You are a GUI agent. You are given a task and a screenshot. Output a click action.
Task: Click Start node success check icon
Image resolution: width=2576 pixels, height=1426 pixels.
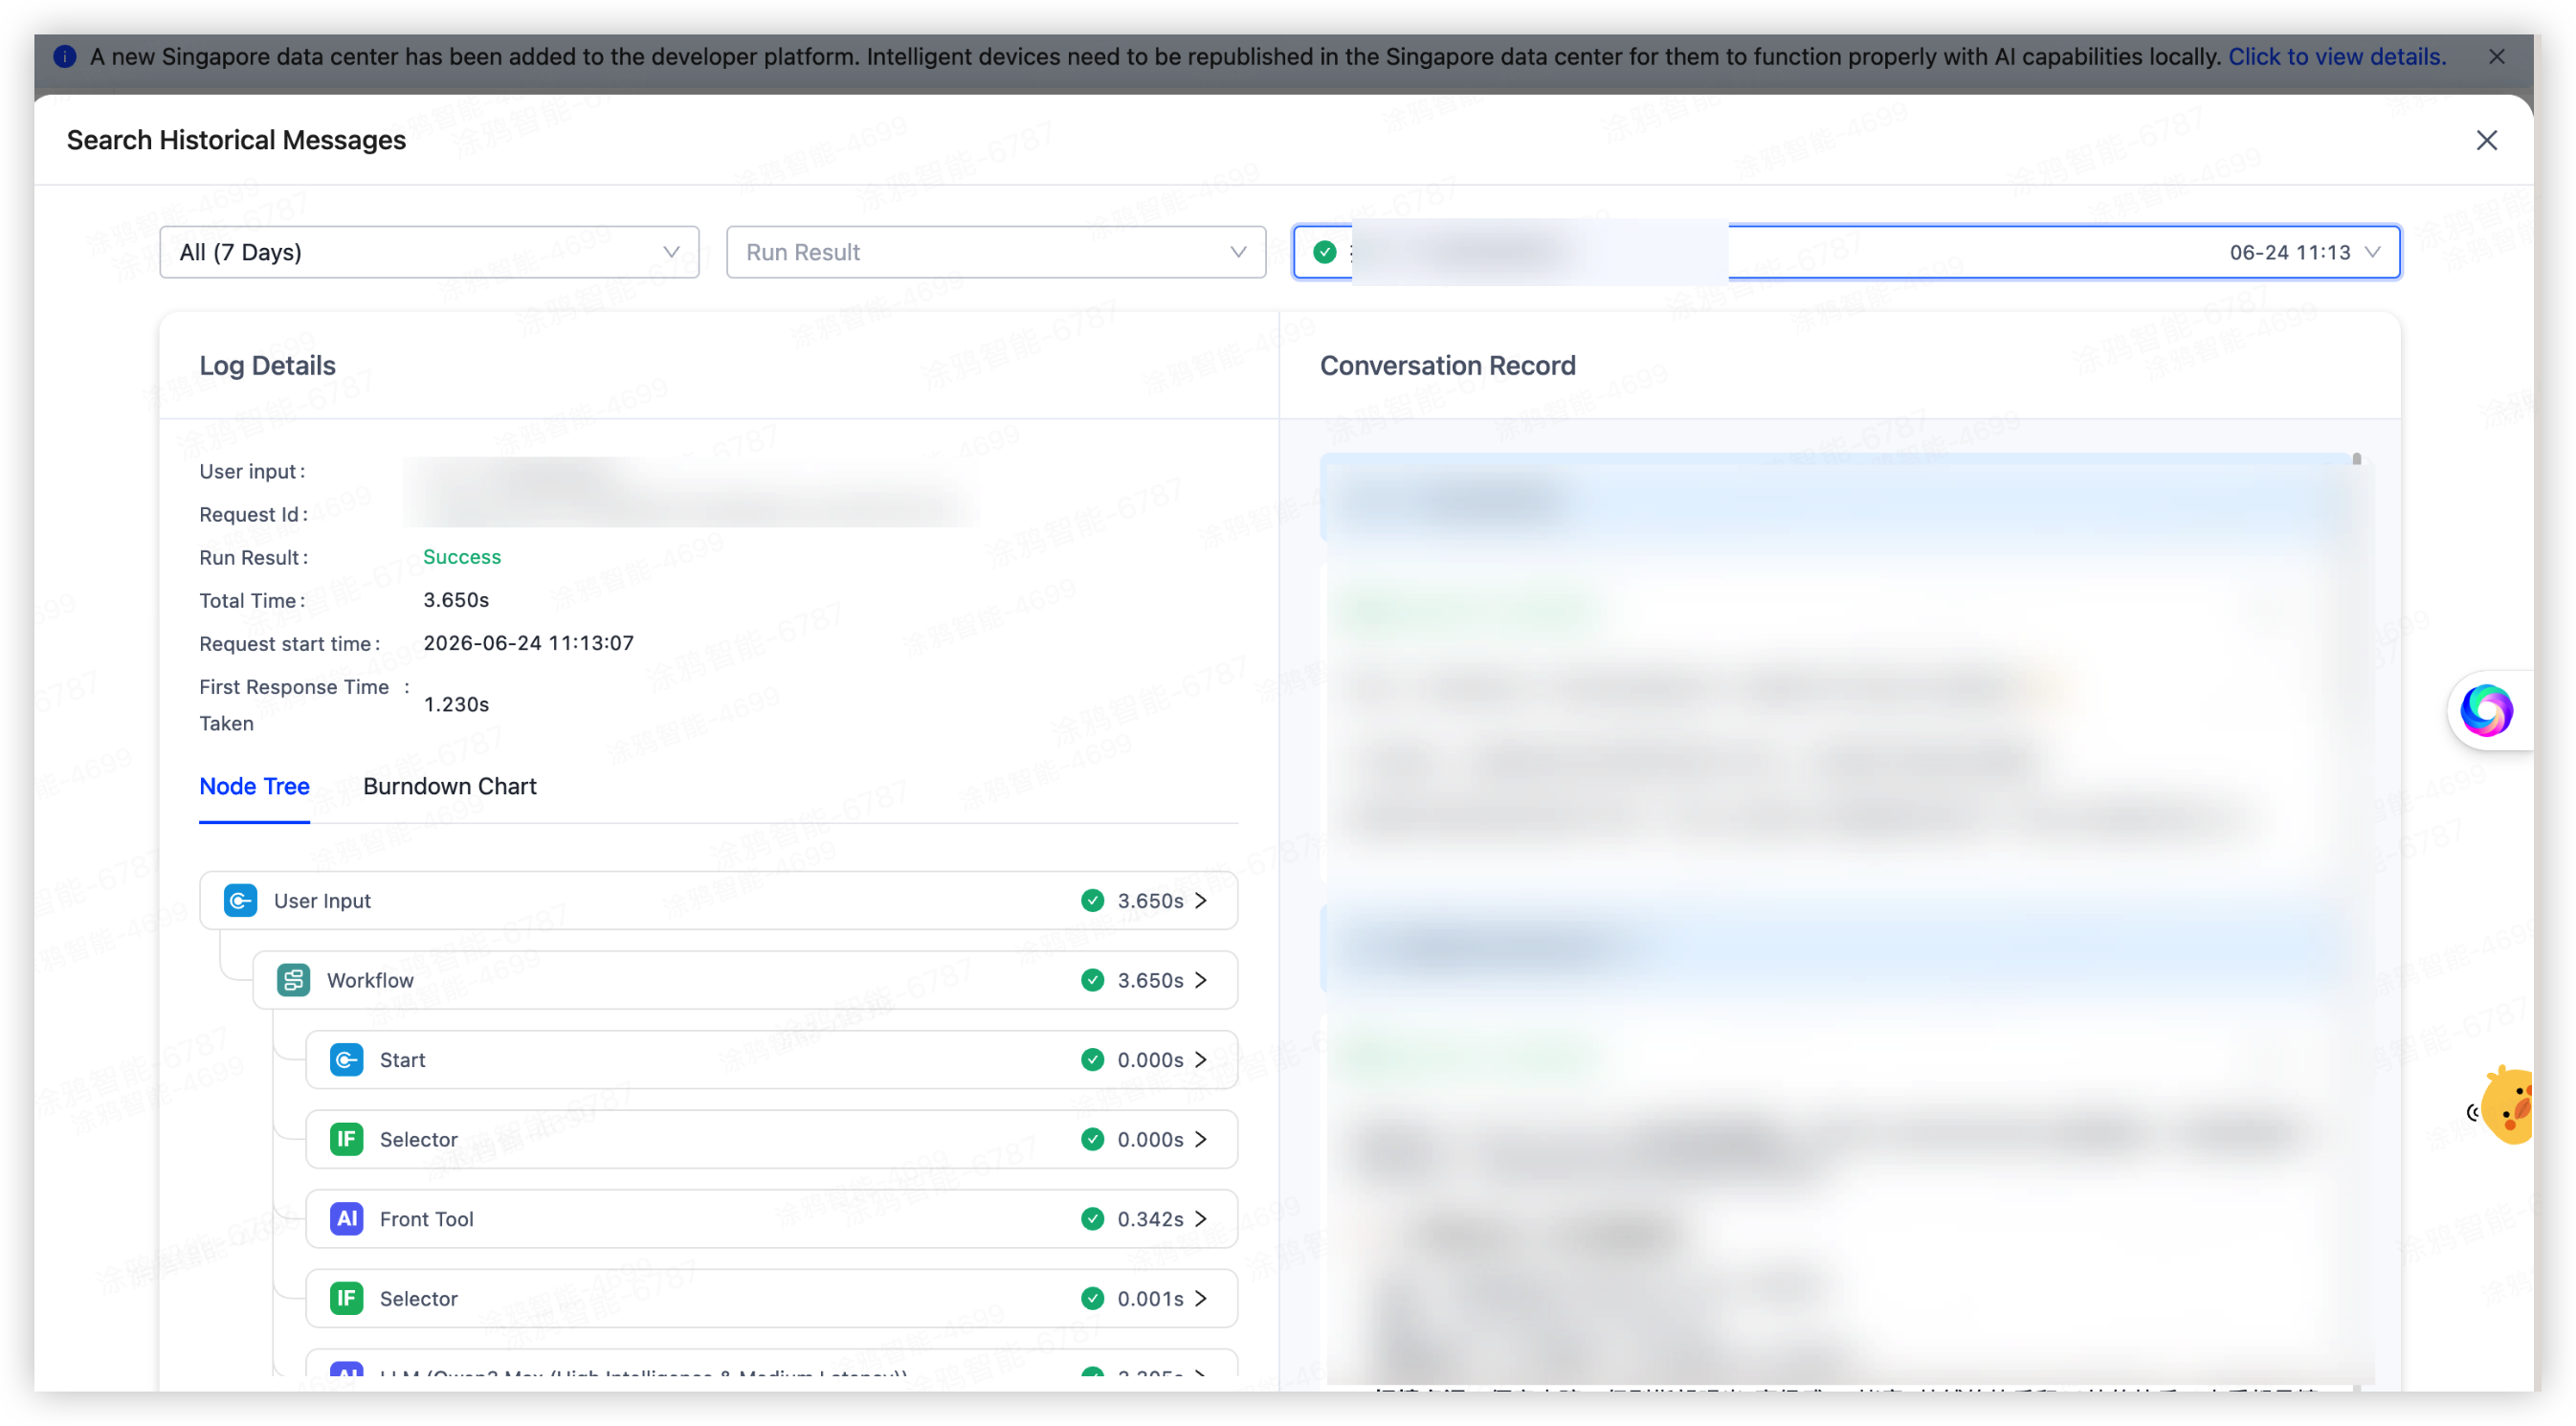point(1092,1059)
